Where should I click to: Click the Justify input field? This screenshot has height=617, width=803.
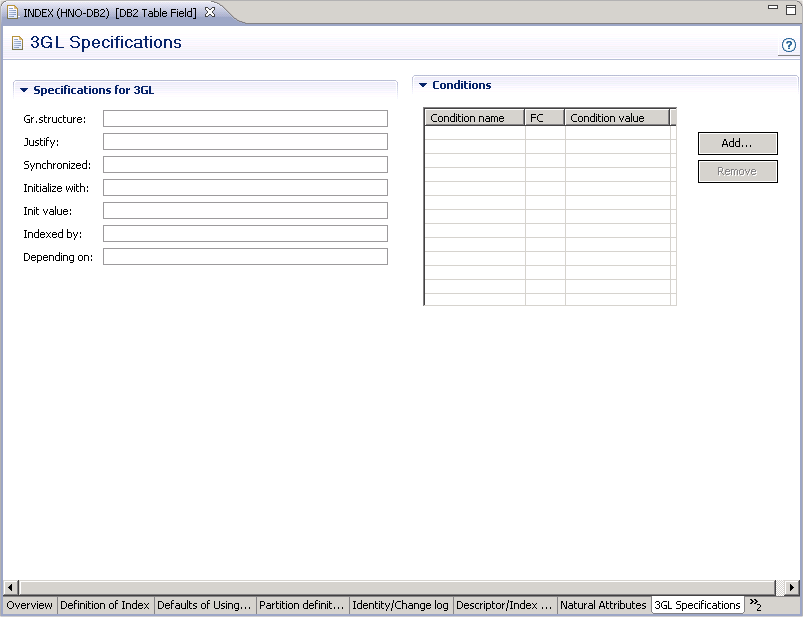click(246, 141)
